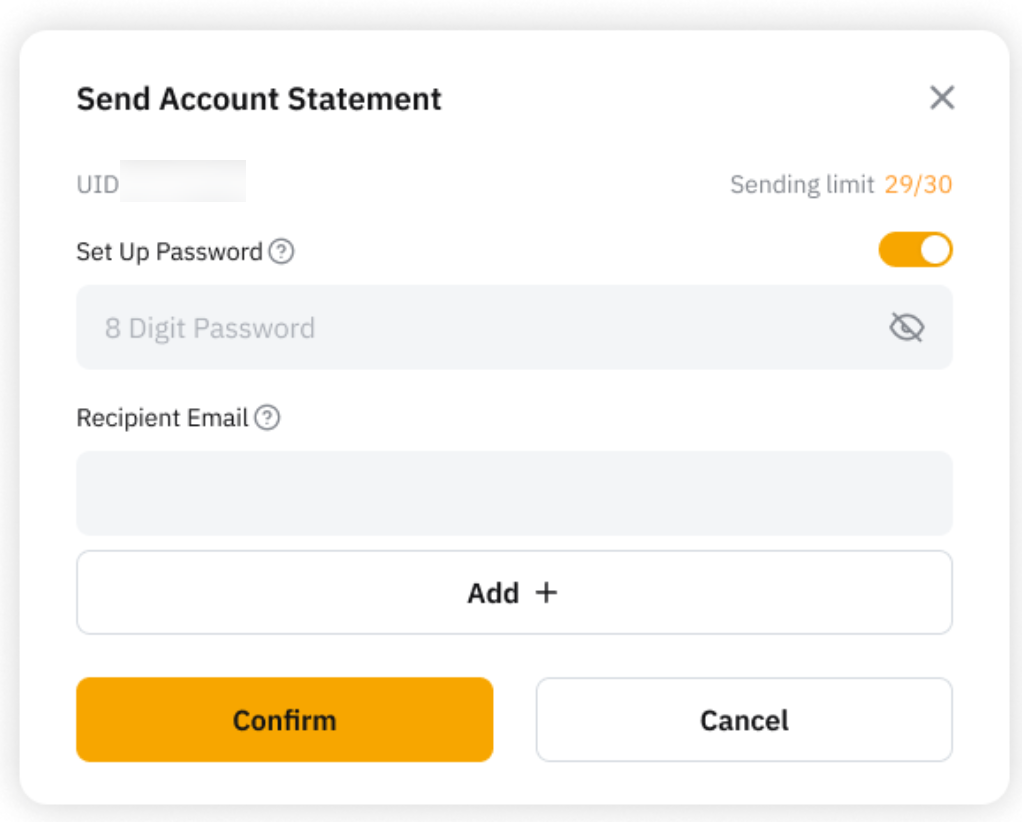This screenshot has height=822, width=1022.
Task: Disable the Set Up Password switch
Action: (915, 250)
